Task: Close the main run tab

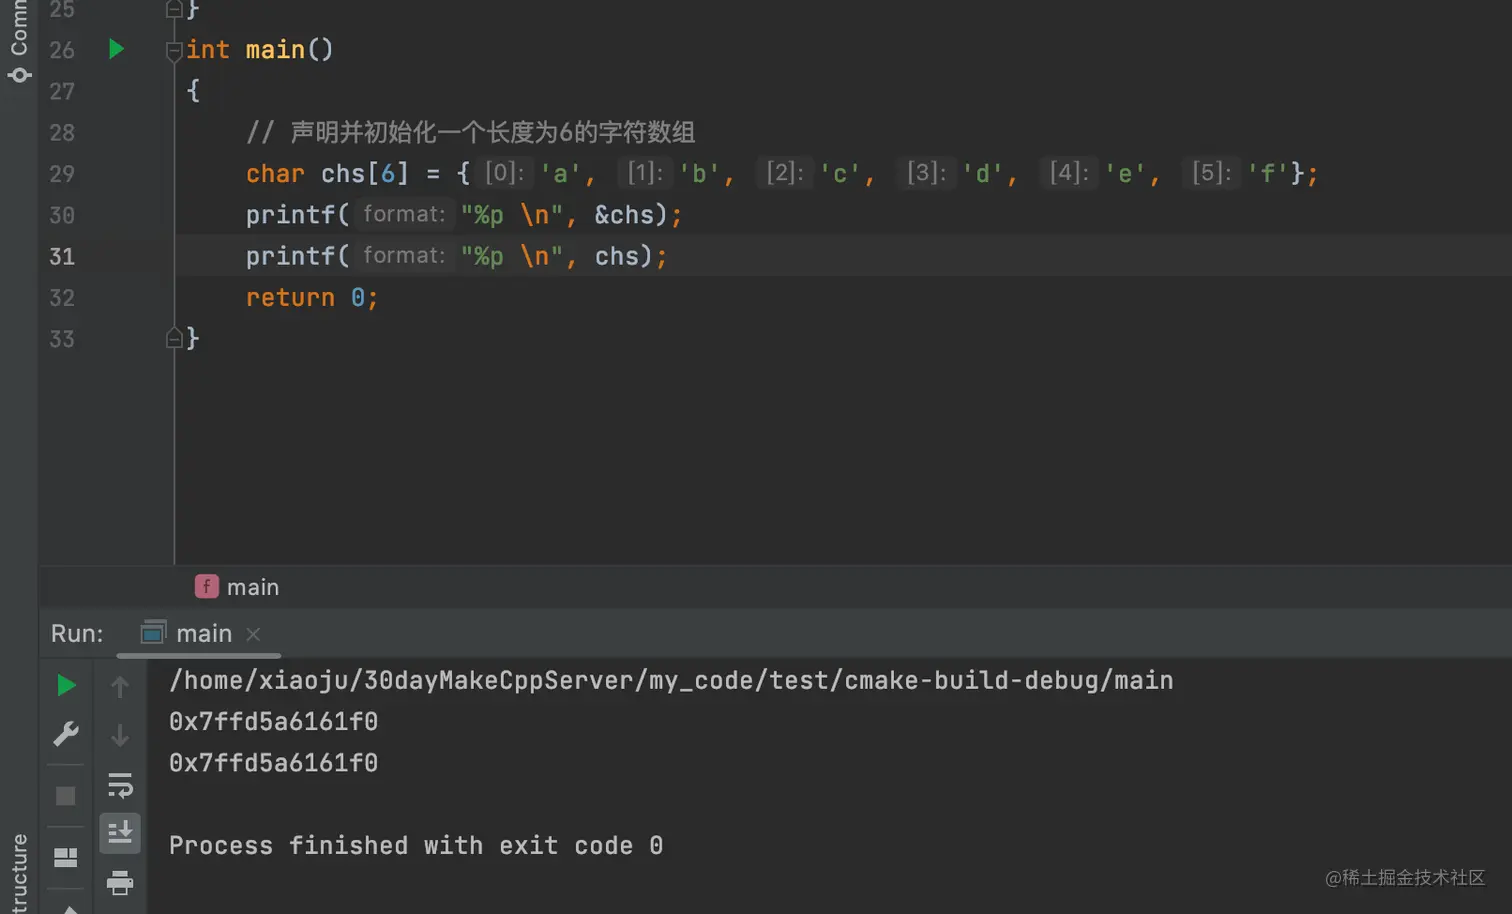Action: (253, 634)
